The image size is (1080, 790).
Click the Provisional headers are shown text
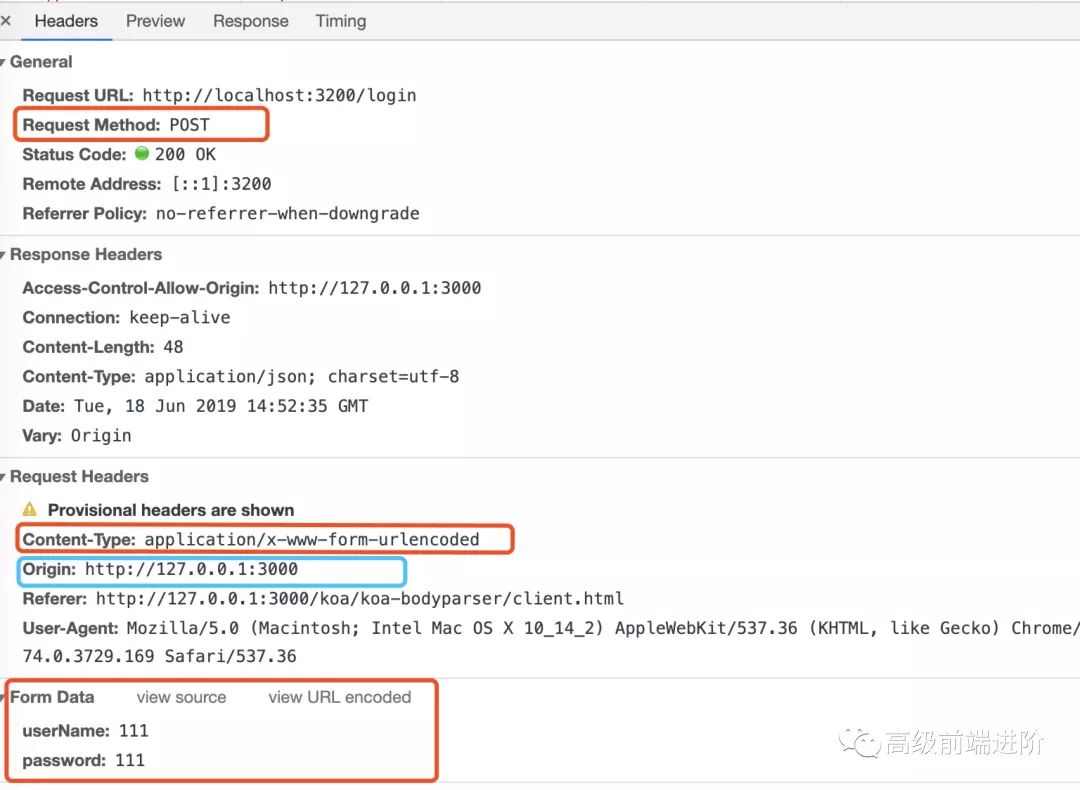tap(171, 510)
